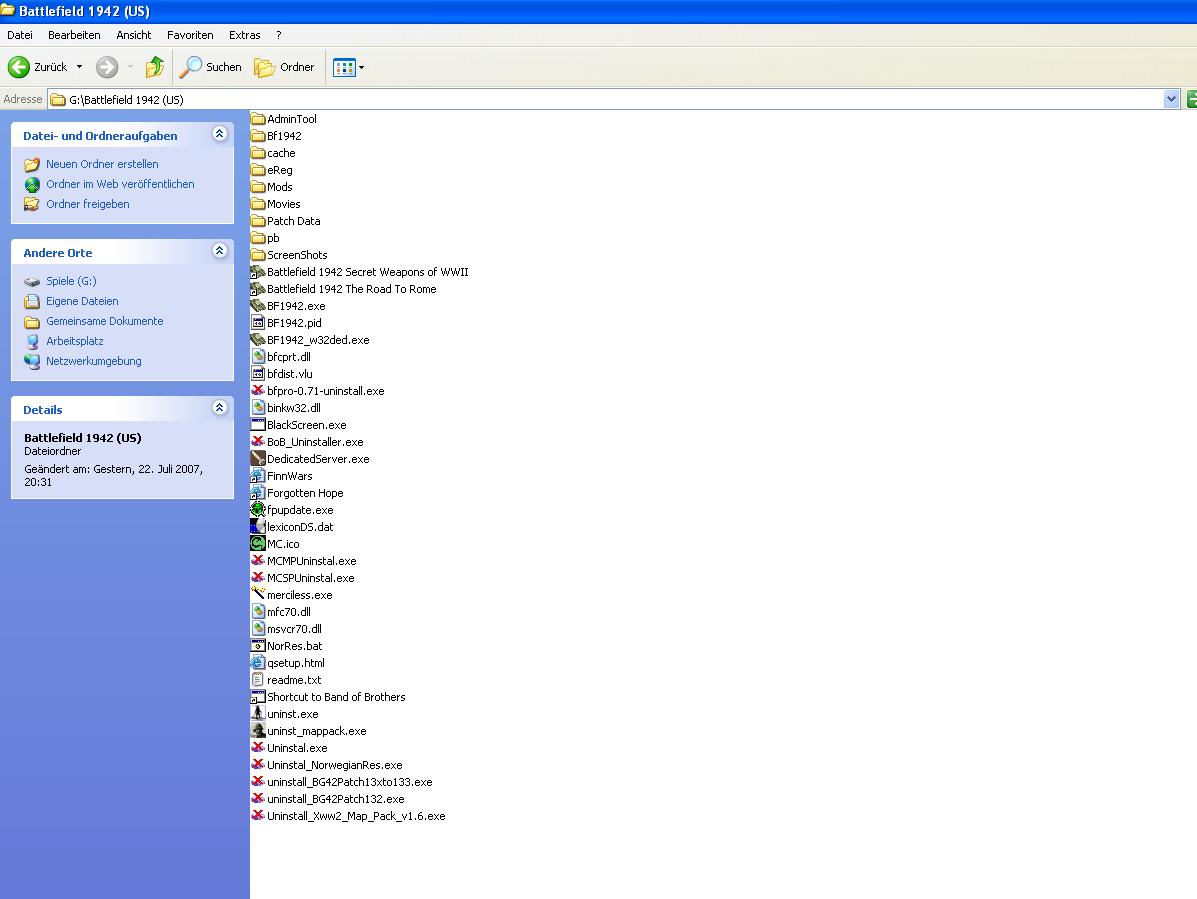Select lexiconDS.dat file icon

258,527
